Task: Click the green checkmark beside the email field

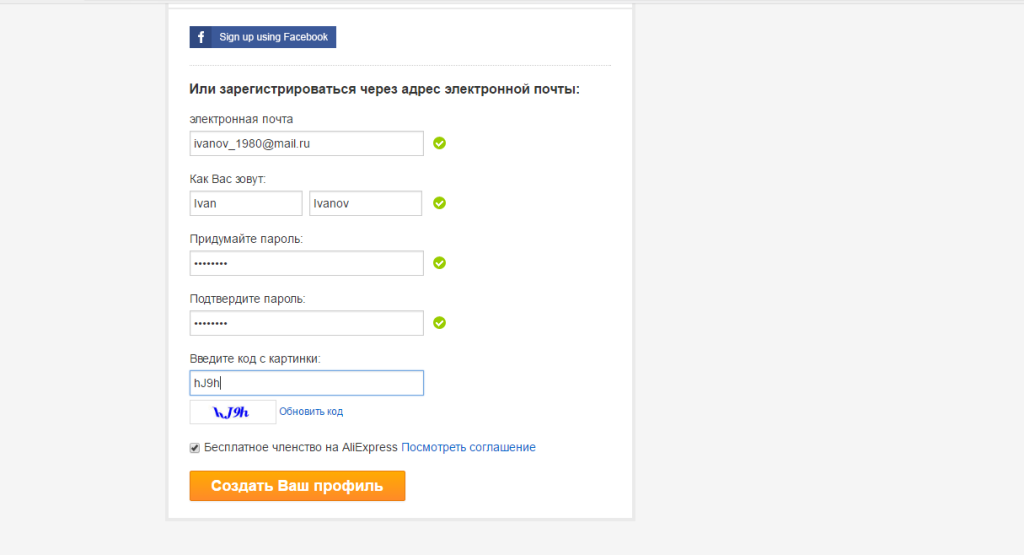Action: [x=440, y=143]
